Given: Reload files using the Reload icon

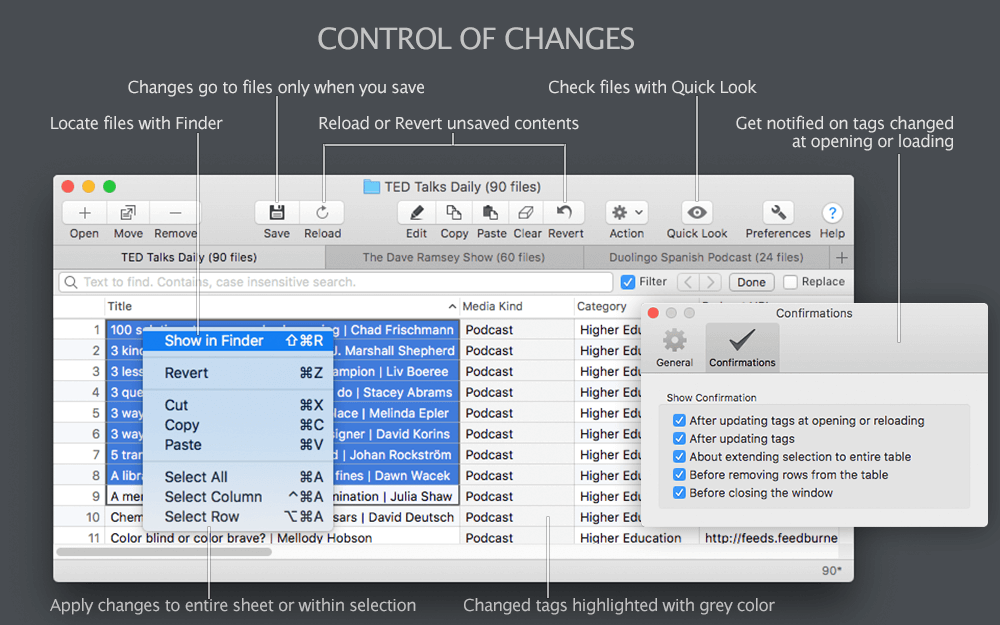Looking at the screenshot, I should click(322, 212).
